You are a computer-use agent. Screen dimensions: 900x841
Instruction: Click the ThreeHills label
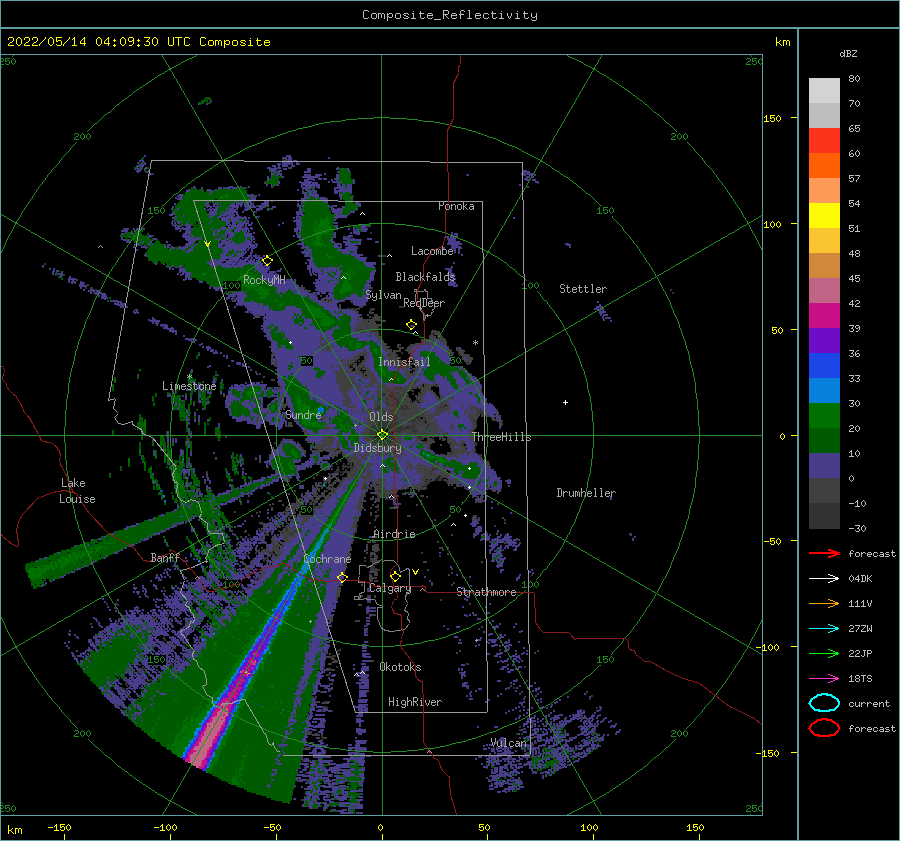pos(501,437)
